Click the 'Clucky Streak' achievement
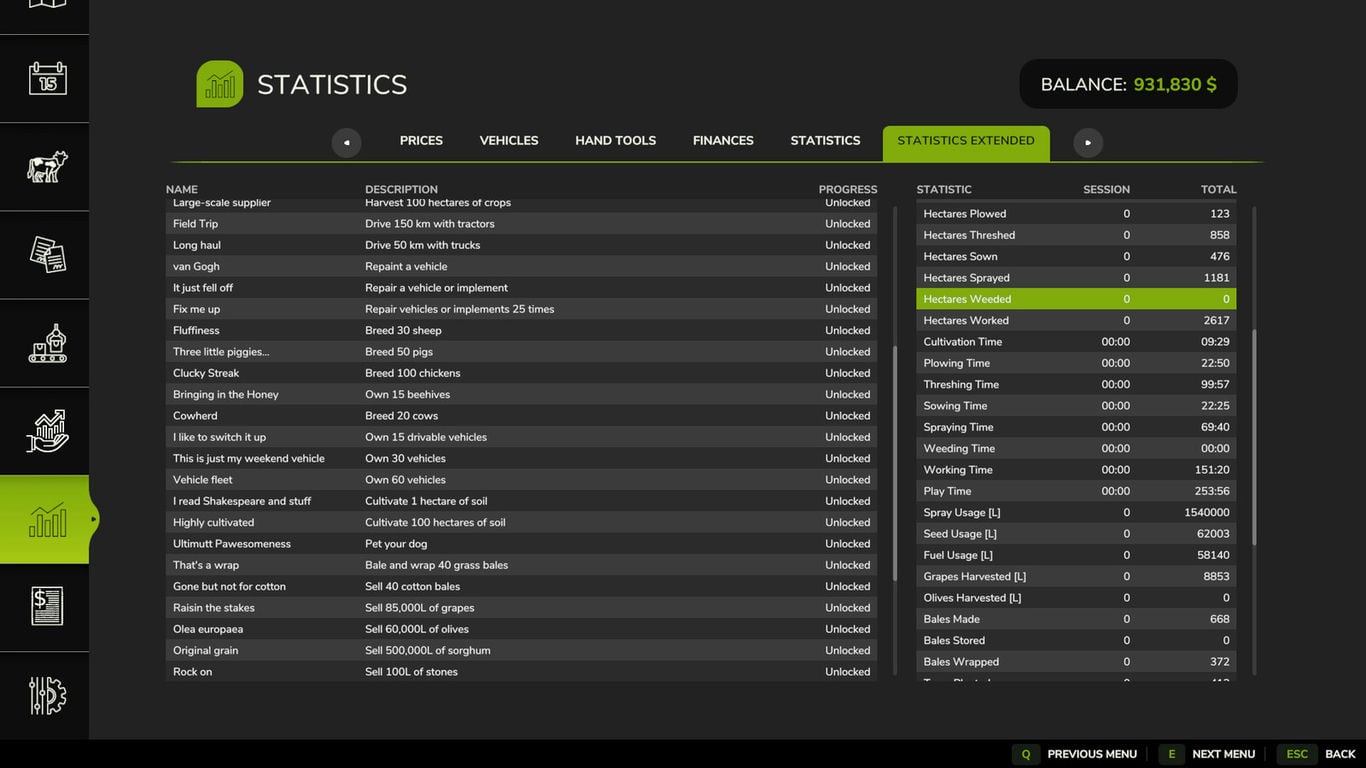Viewport: 1366px width, 768px height. point(521,373)
